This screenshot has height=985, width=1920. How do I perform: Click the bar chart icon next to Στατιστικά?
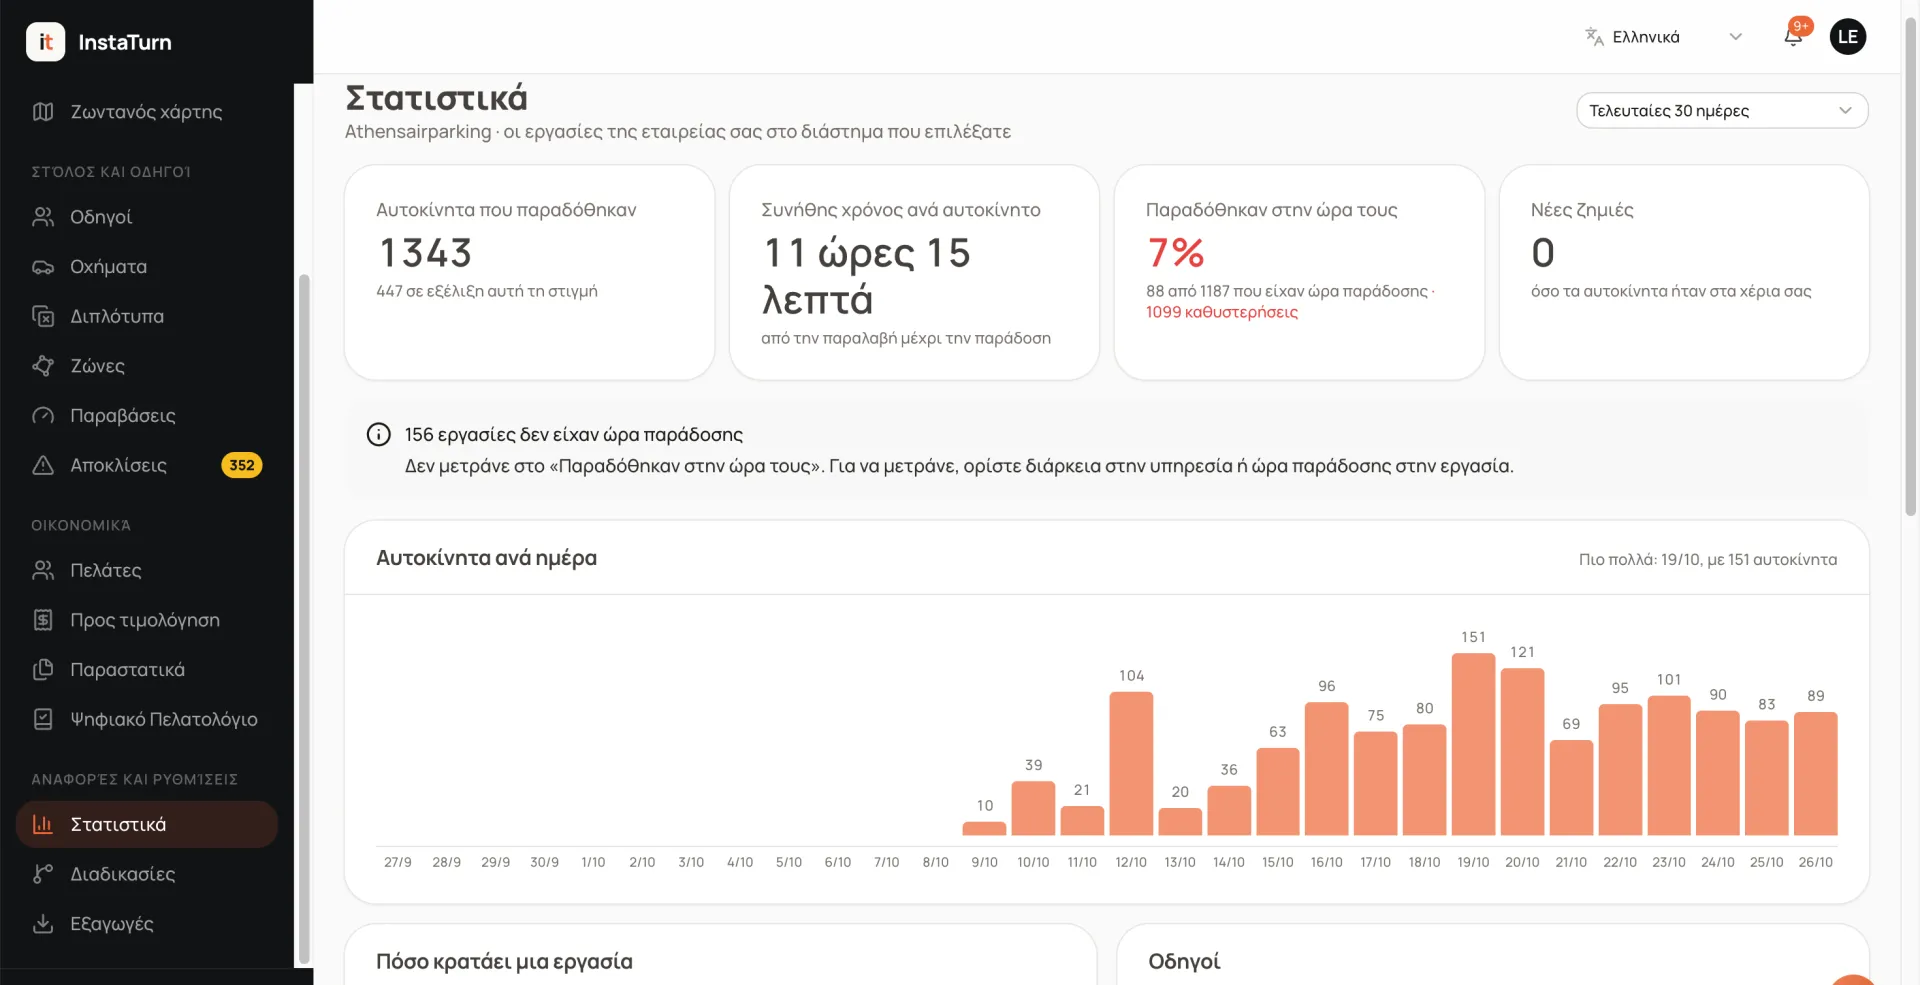[x=43, y=824]
